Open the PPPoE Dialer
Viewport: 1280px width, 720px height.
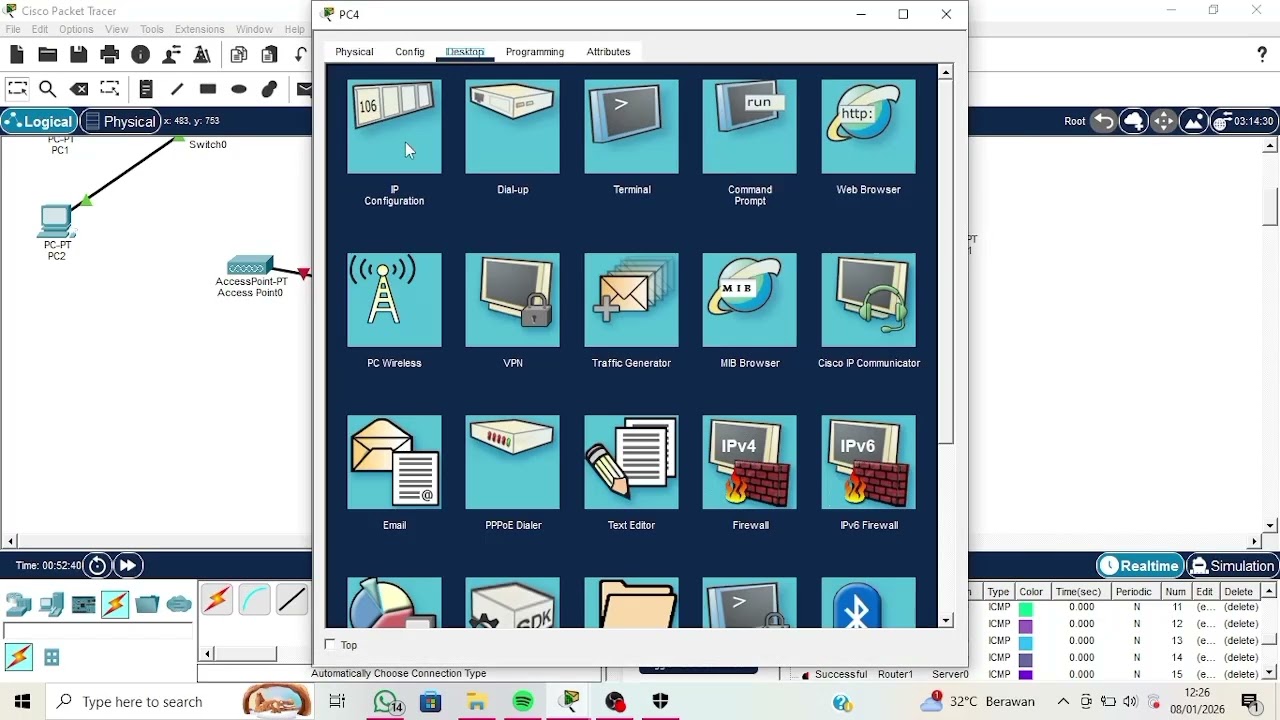512,462
